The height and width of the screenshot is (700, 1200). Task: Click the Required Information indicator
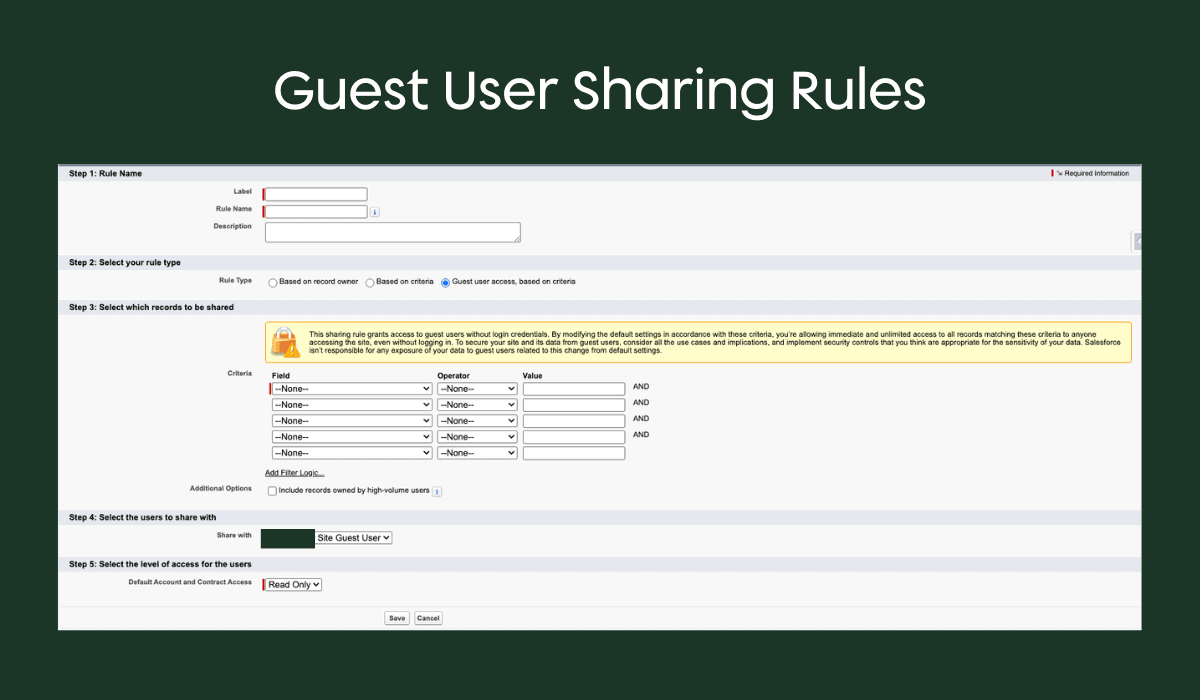pyautogui.click(x=1090, y=172)
